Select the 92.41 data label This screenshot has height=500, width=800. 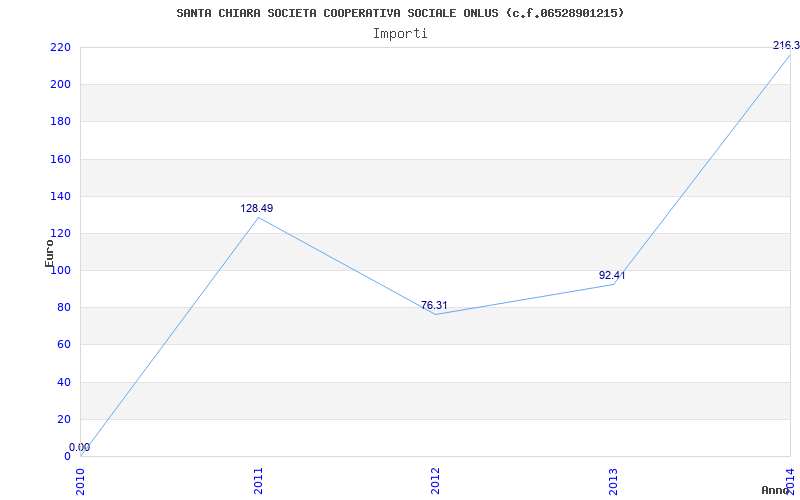612,276
